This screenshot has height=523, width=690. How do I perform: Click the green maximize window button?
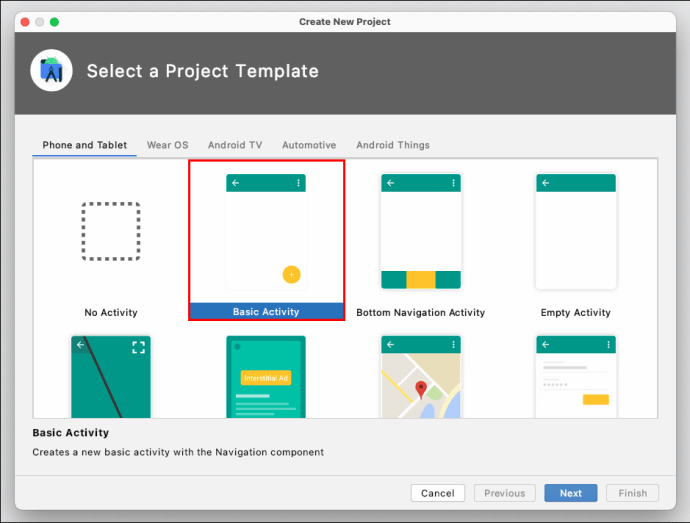54,22
